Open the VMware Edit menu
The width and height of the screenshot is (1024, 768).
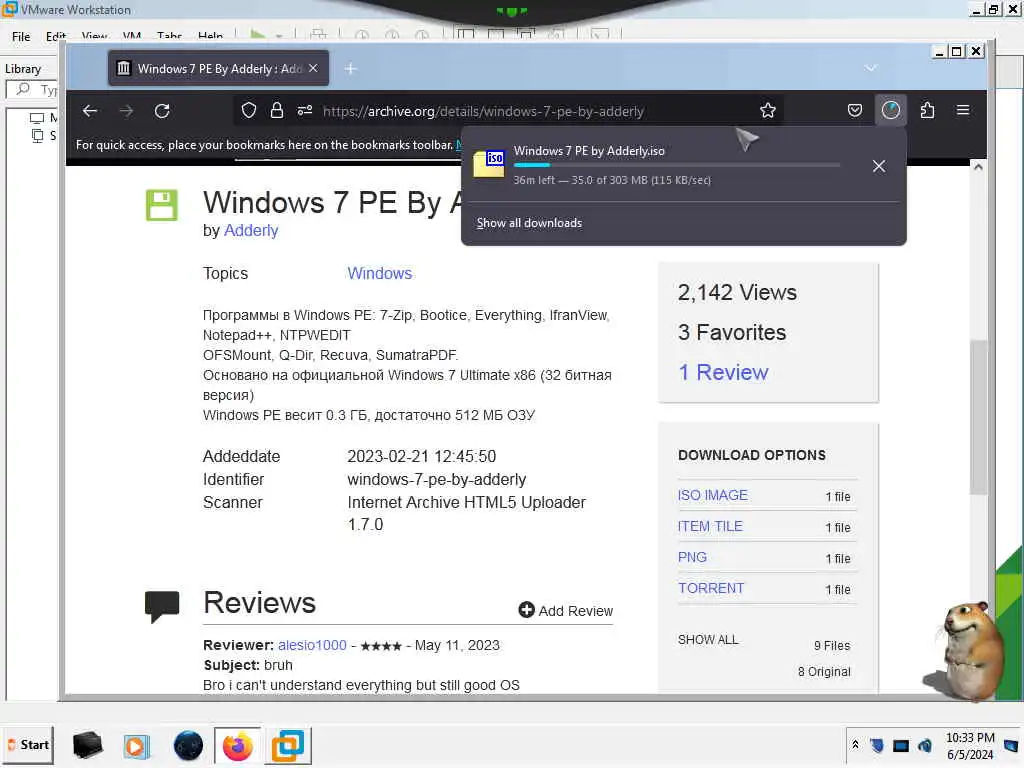click(56, 37)
